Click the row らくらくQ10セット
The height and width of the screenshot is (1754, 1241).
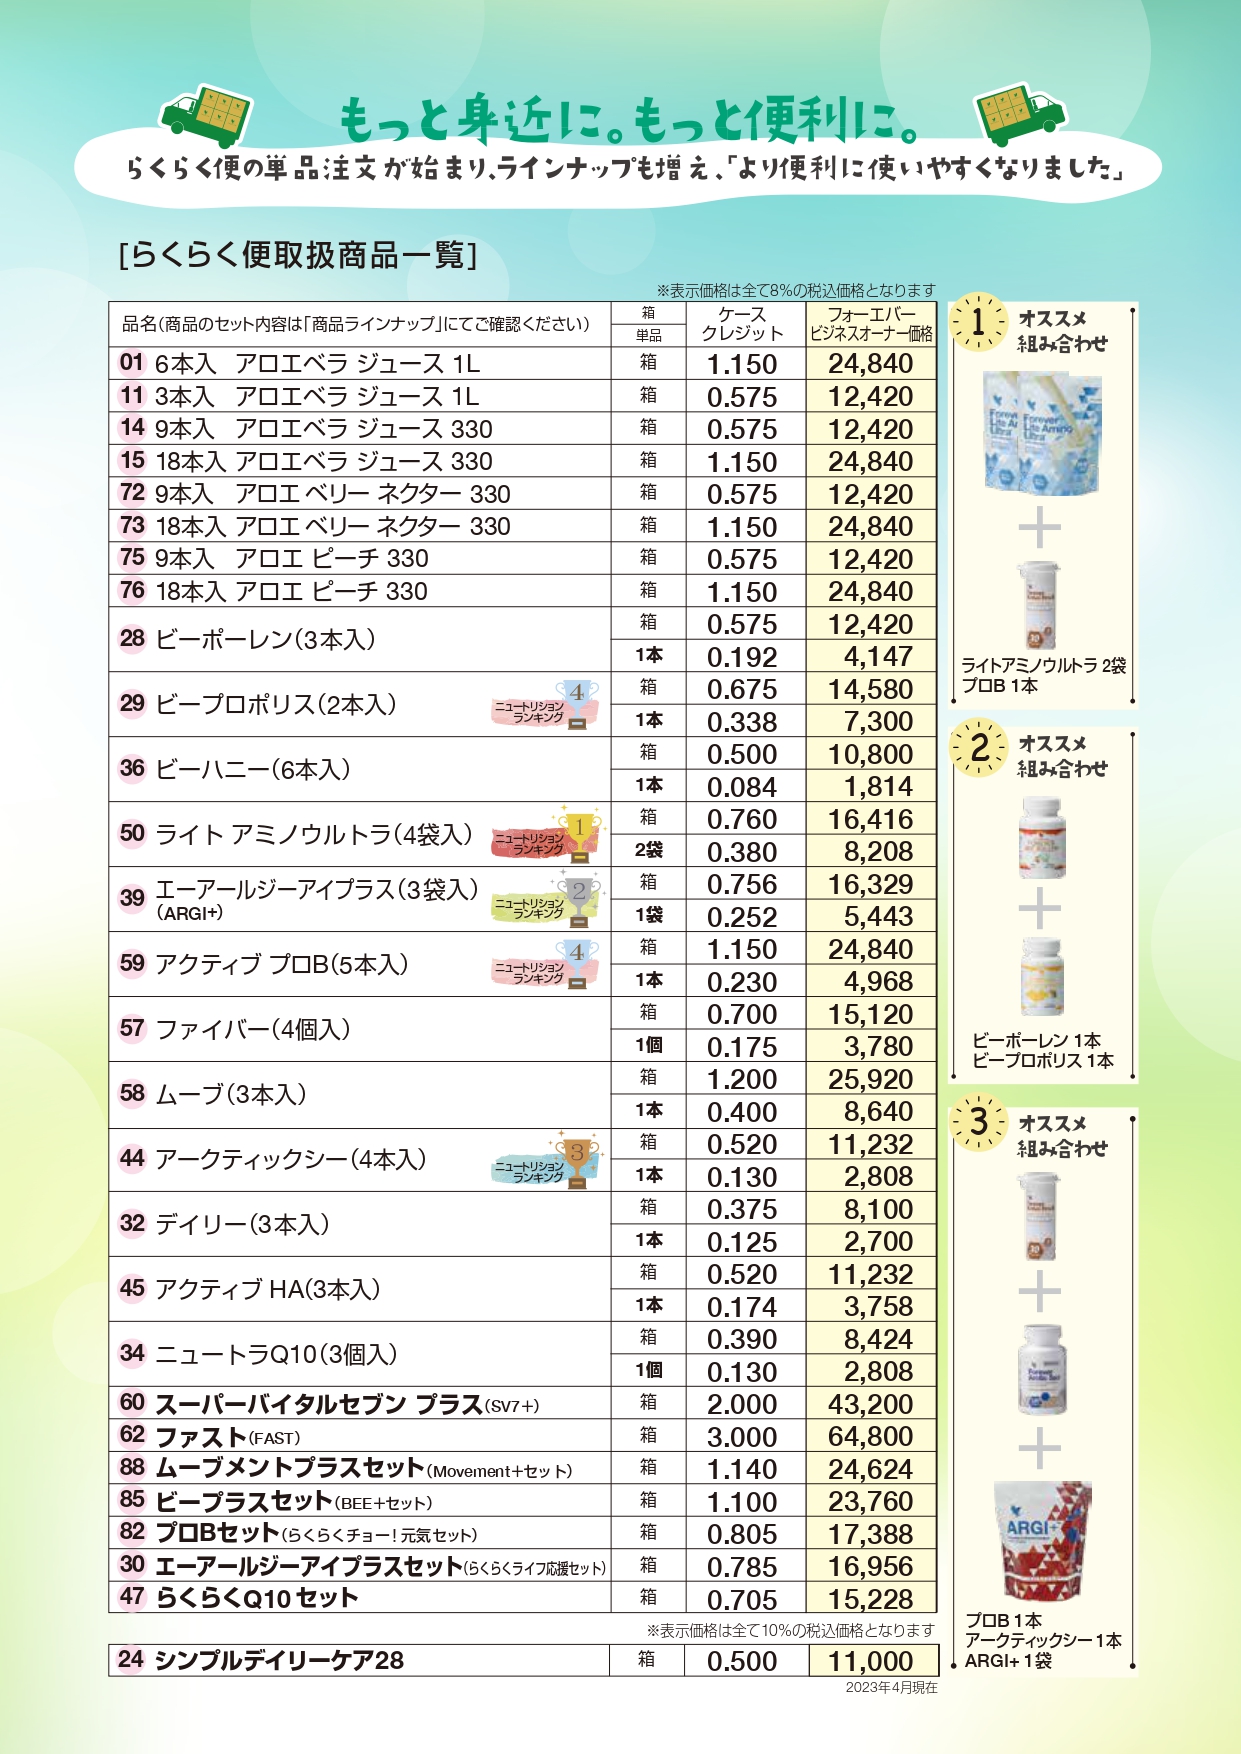[523, 1598]
